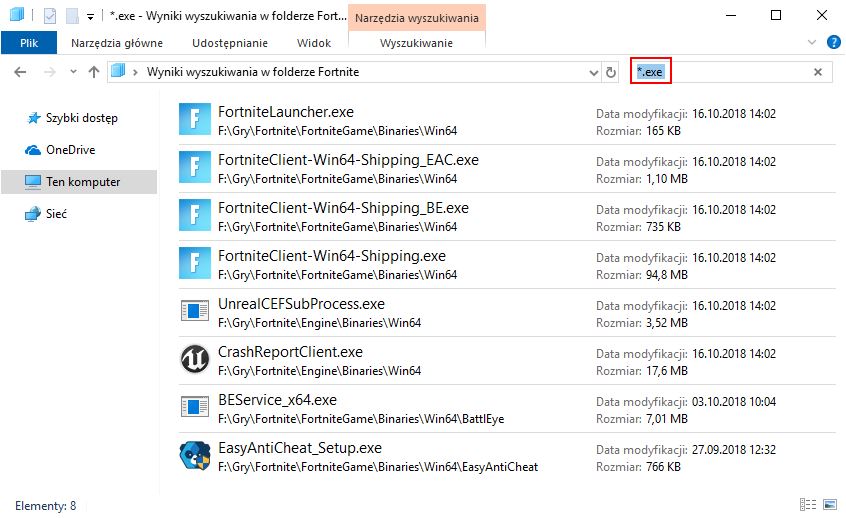Image resolution: width=846 pixels, height=518 pixels.
Task: Open the Widok tab
Action: coord(313,43)
